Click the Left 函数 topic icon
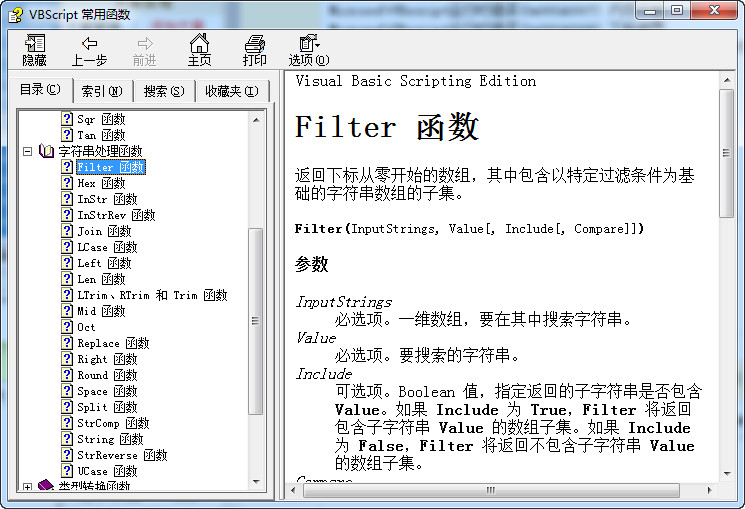The width and height of the screenshot is (745, 509). coord(67,263)
